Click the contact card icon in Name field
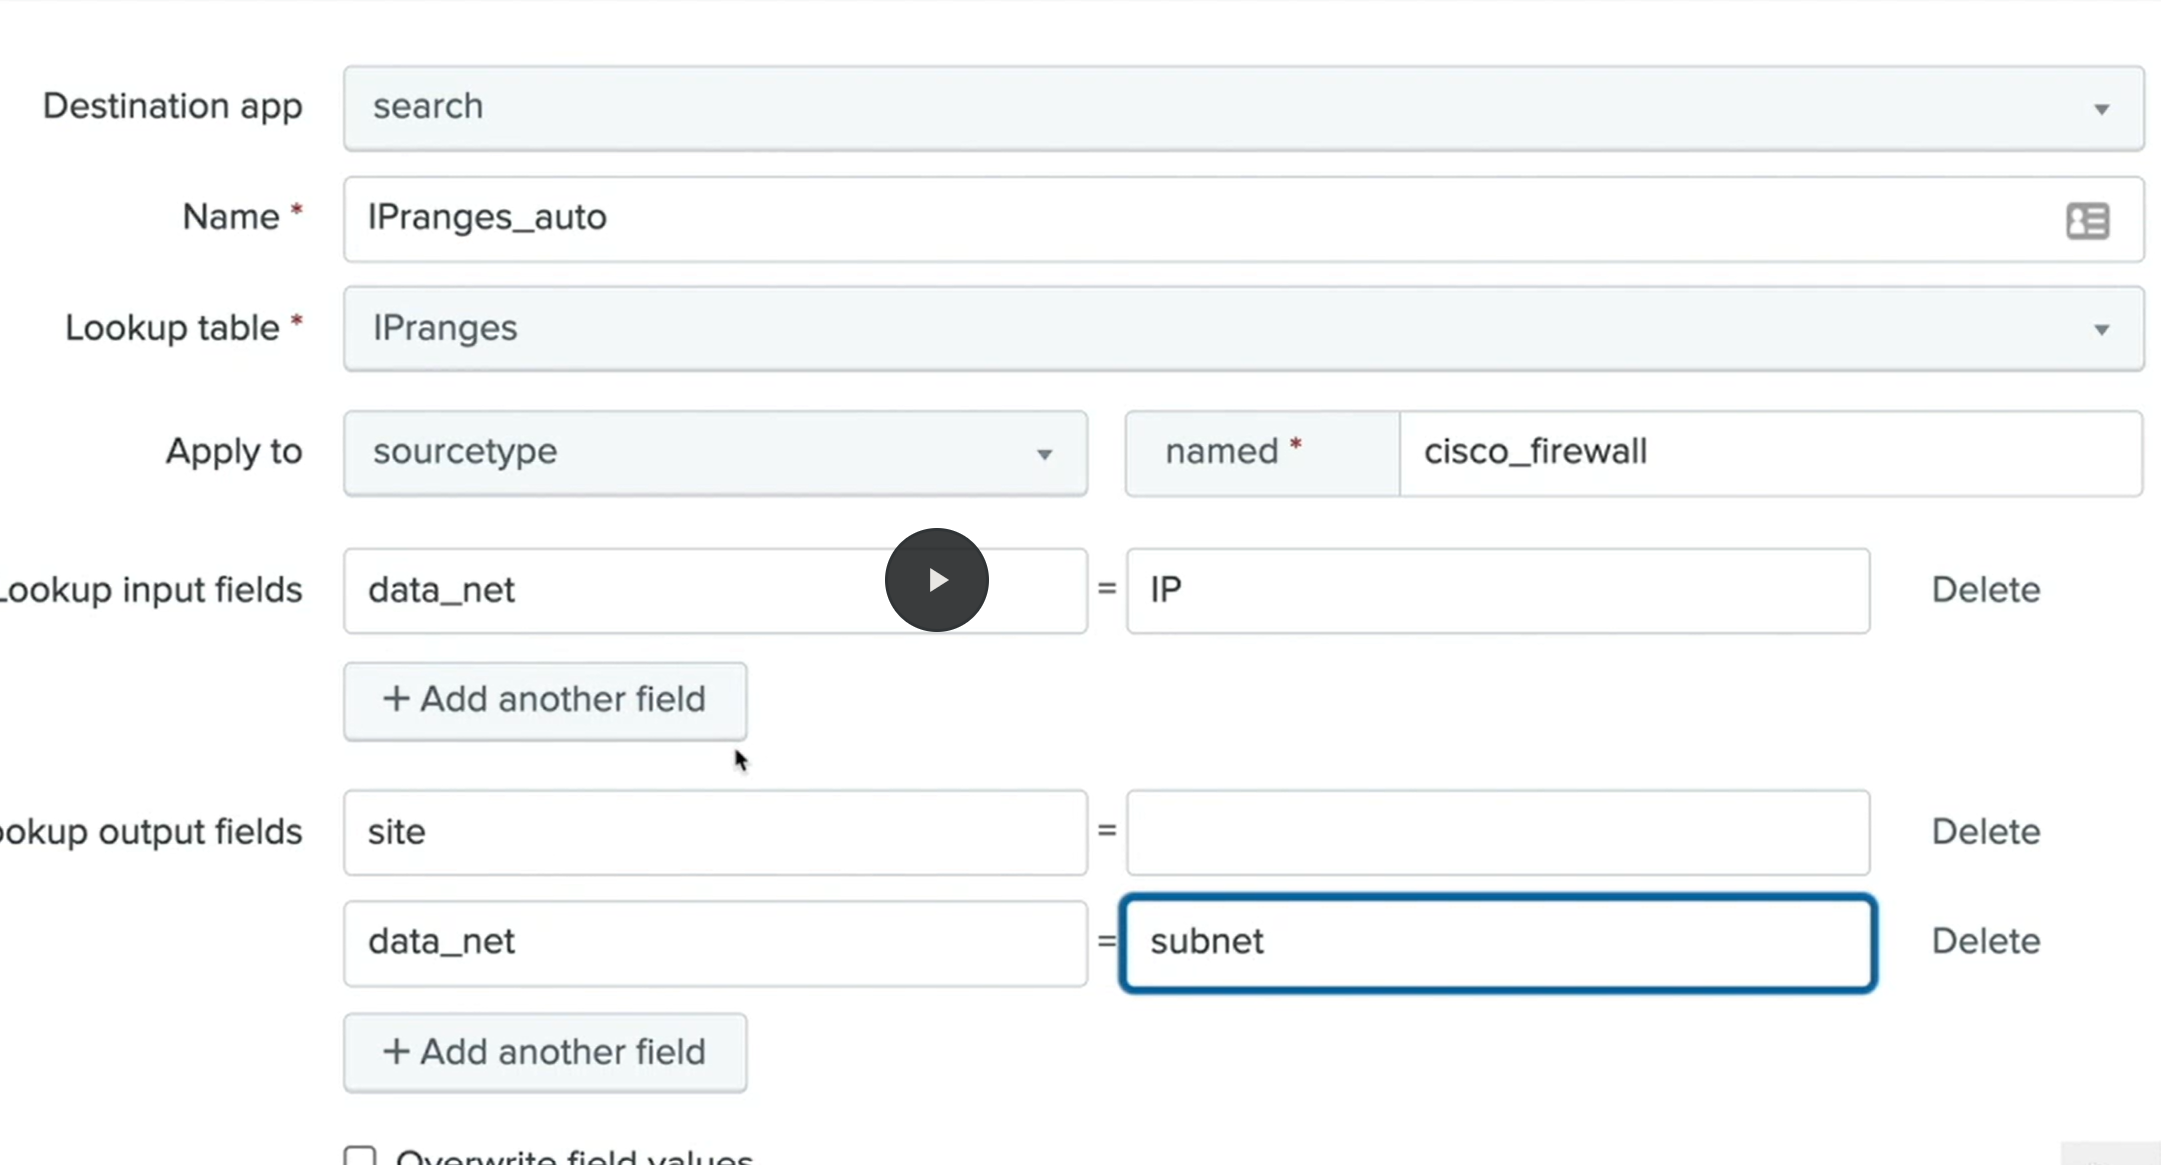 [x=2087, y=220]
